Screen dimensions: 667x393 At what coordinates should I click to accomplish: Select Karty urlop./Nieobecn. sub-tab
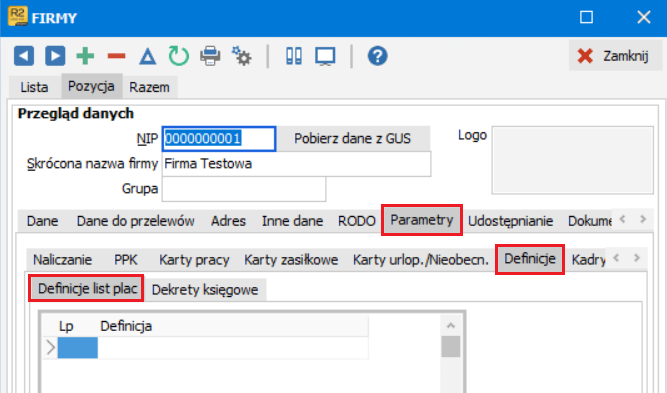[421, 259]
